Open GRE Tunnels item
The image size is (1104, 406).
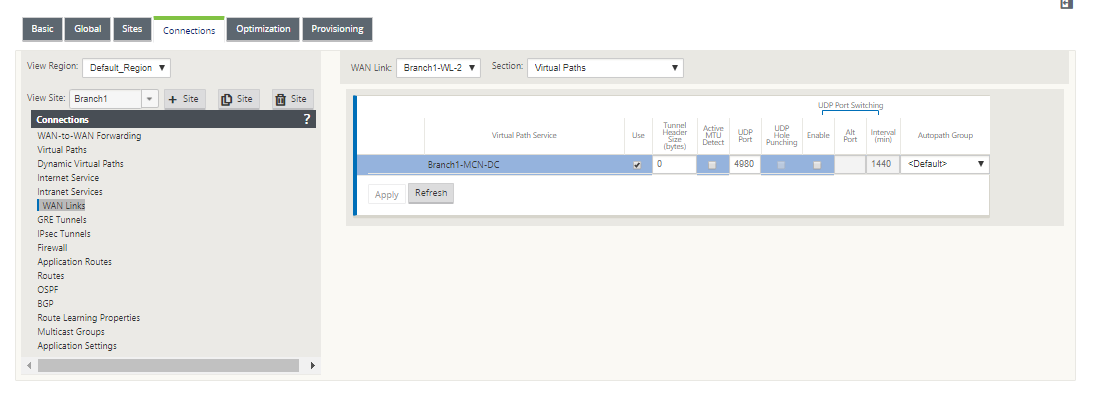(62, 220)
